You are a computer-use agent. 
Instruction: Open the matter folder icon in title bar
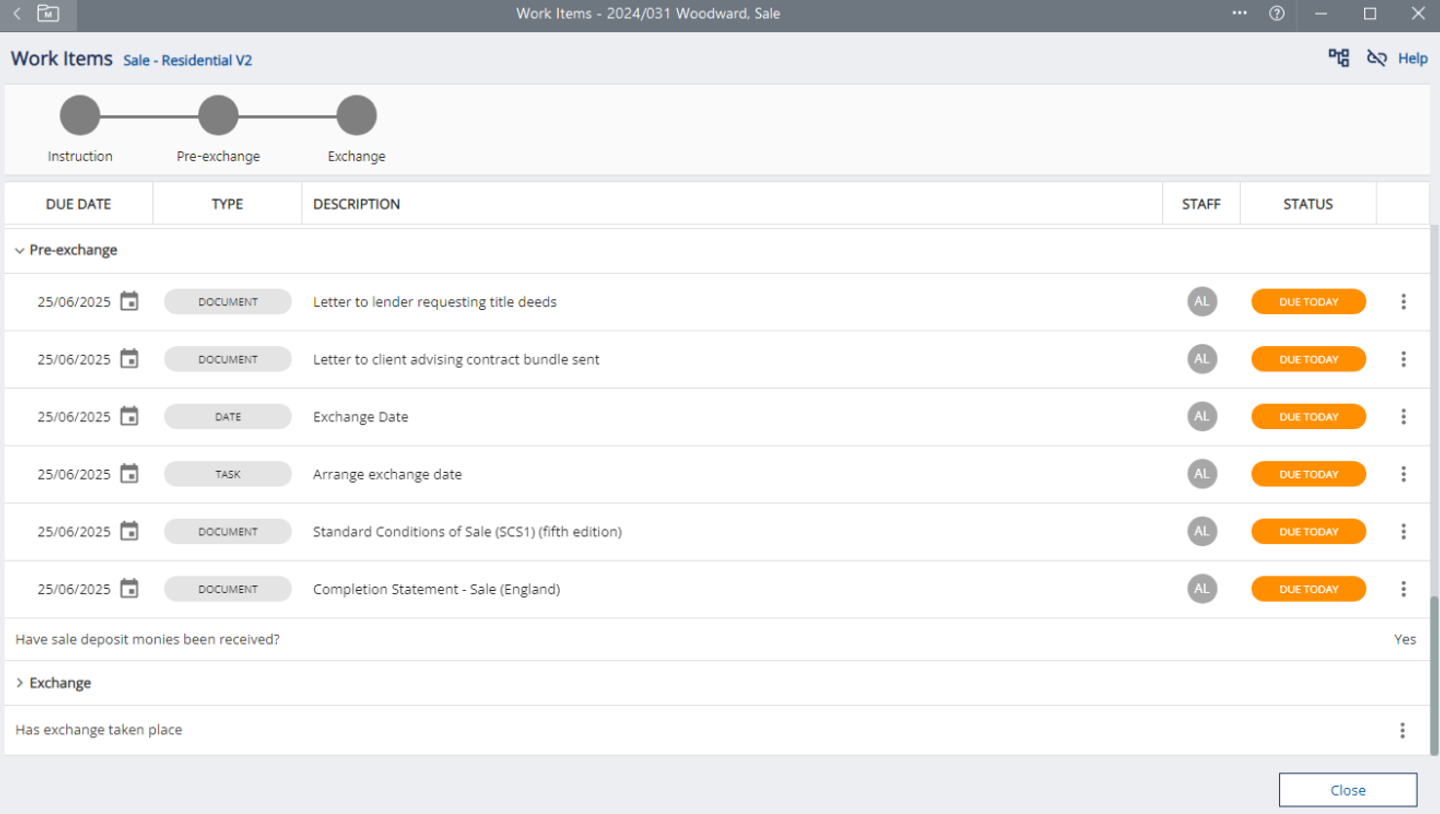[47, 14]
